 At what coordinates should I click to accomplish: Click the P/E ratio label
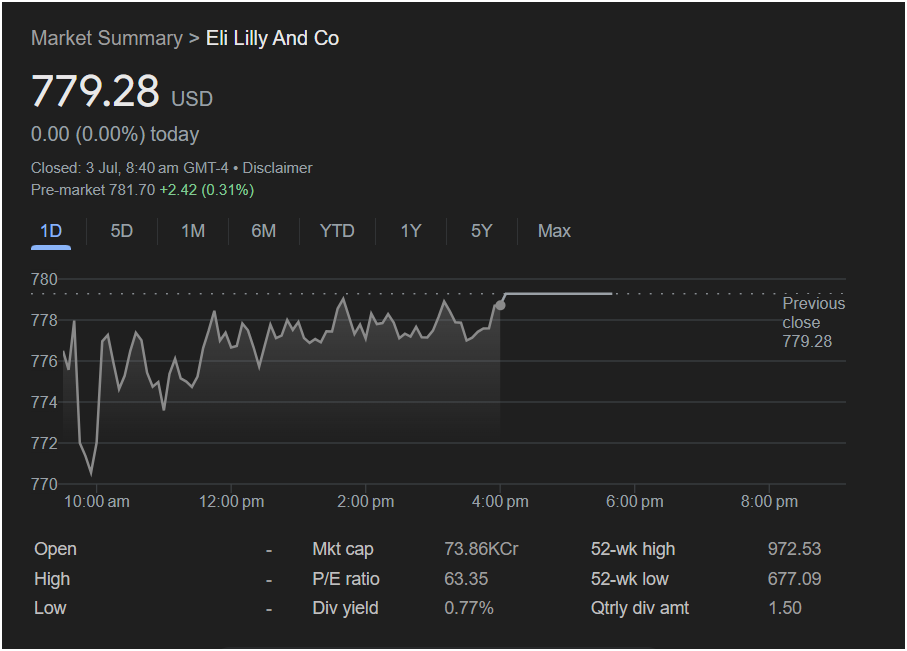point(346,579)
